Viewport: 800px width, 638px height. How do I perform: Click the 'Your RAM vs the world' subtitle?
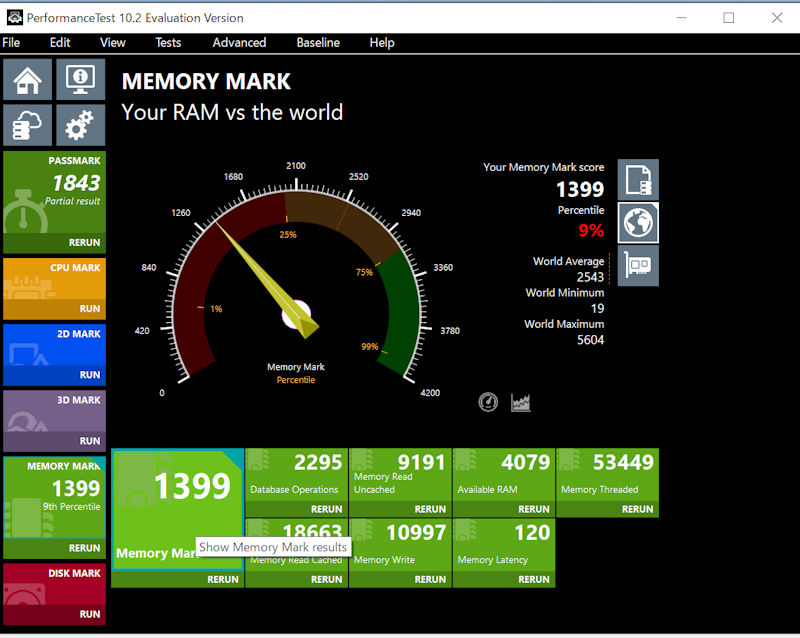tap(232, 112)
